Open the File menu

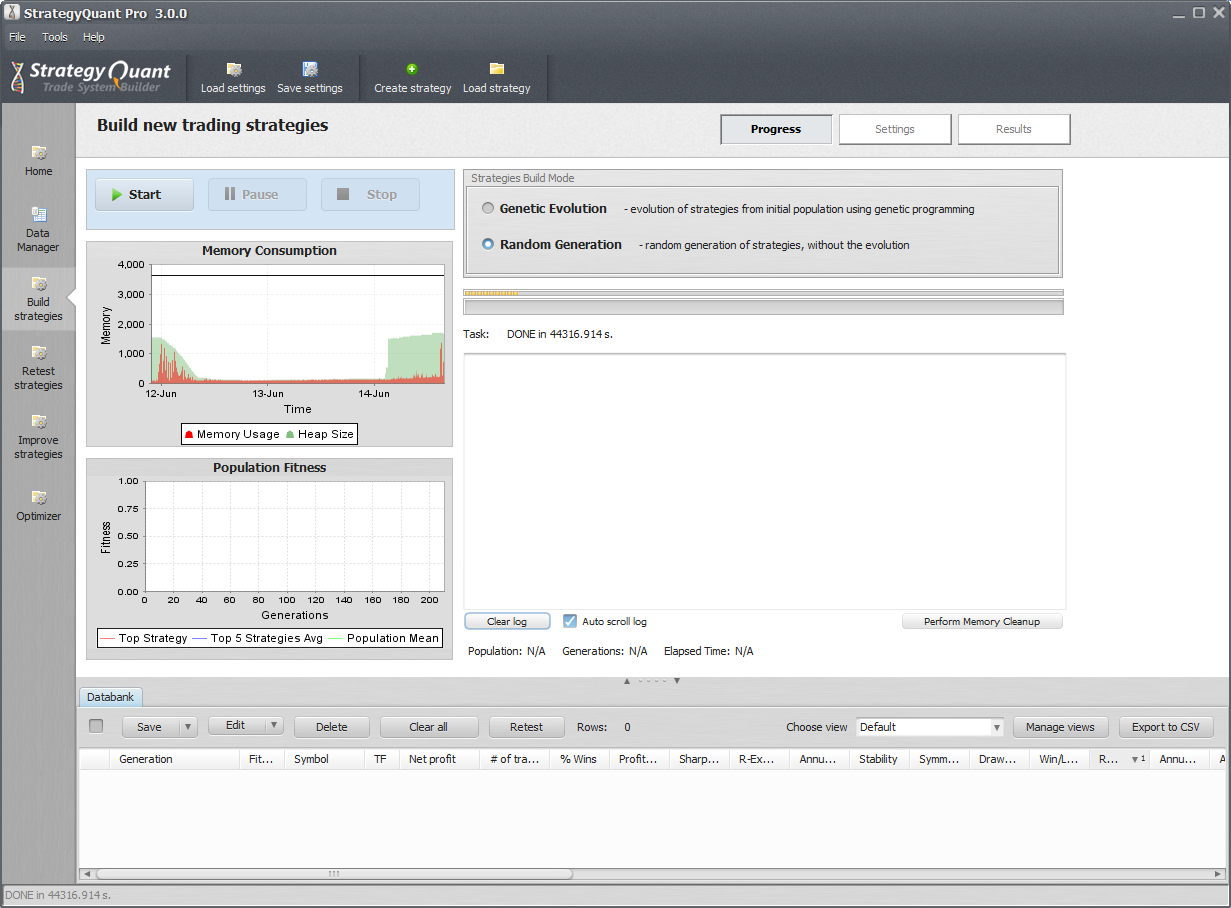pos(17,37)
